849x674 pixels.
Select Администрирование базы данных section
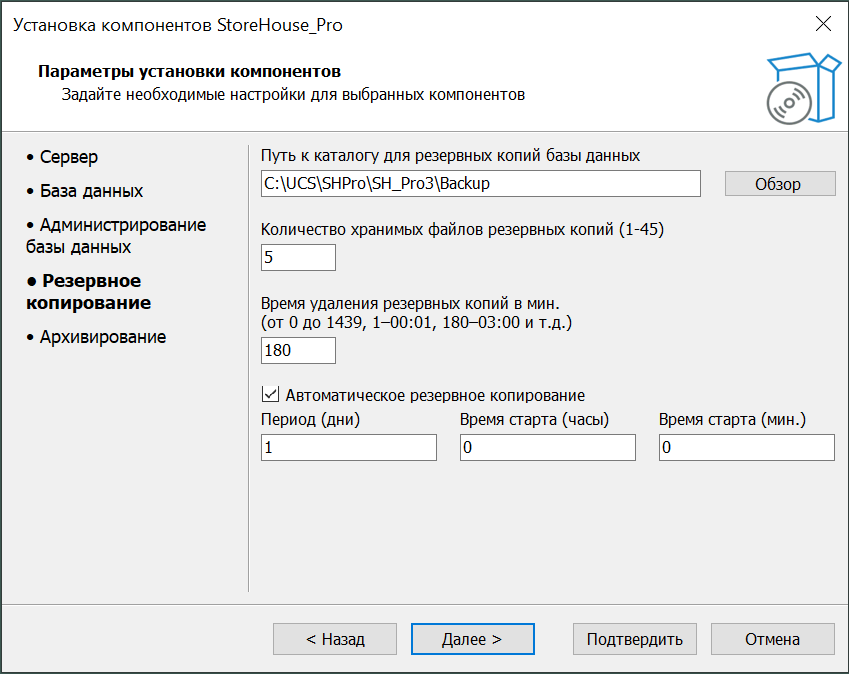pyautogui.click(x=115, y=235)
